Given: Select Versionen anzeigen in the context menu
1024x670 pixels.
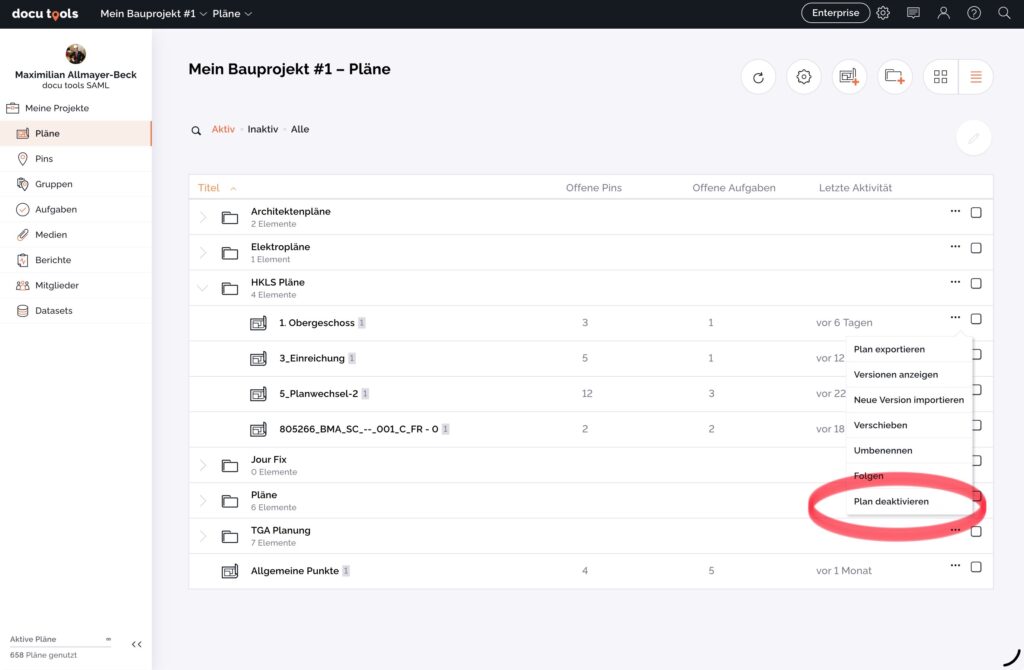Looking at the screenshot, I should (895, 374).
